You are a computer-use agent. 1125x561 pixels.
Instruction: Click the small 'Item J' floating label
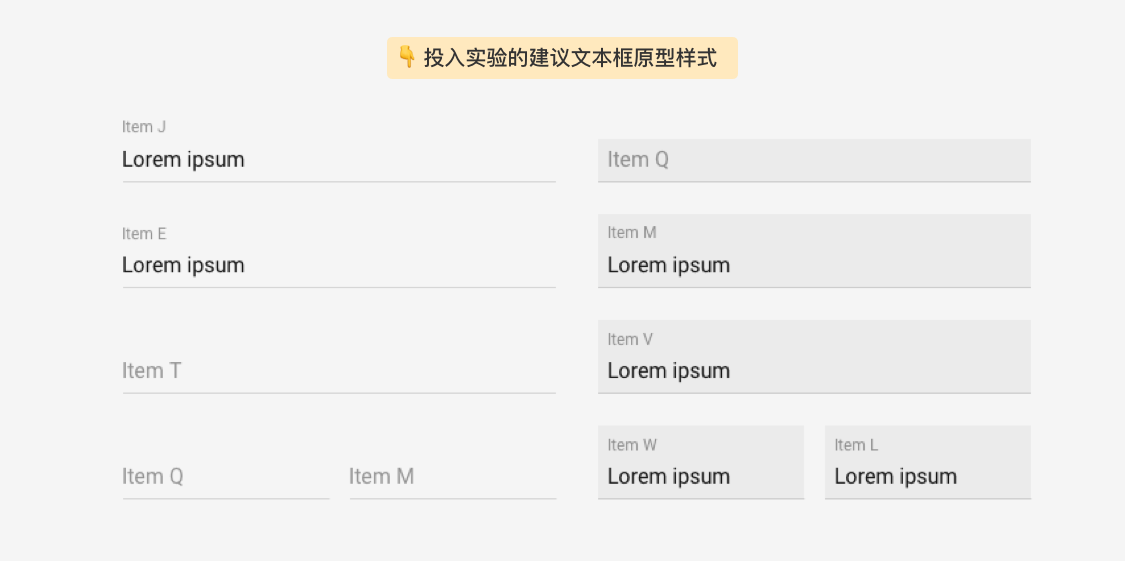click(x=144, y=127)
